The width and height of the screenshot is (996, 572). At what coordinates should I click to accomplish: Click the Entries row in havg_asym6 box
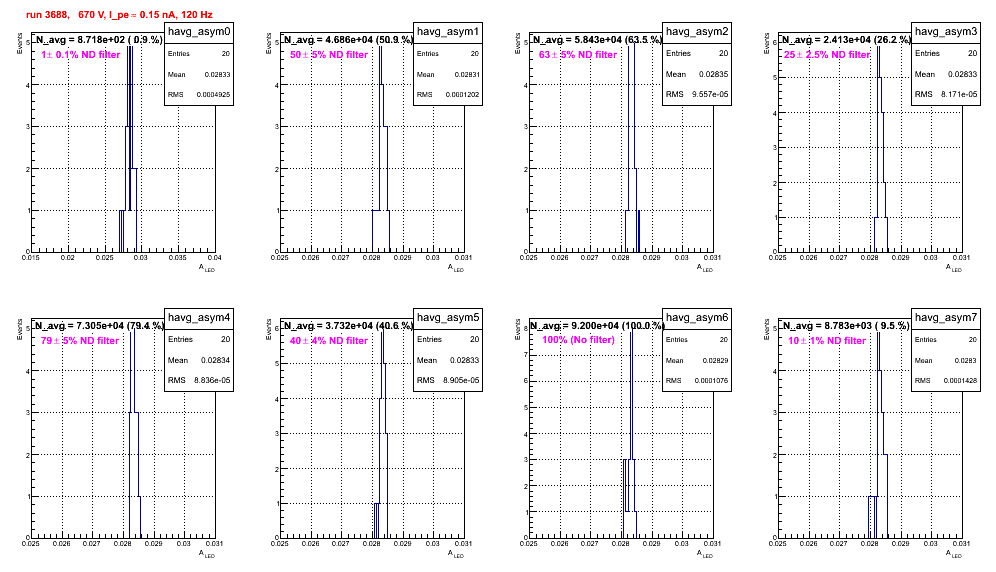697,340
